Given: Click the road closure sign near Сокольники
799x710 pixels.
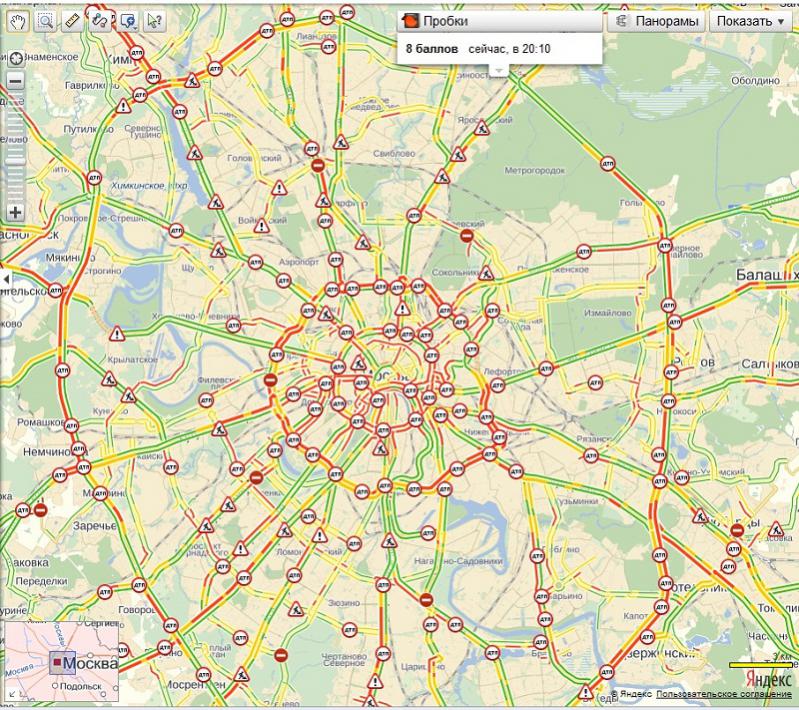Looking at the screenshot, I should tap(466, 236).
